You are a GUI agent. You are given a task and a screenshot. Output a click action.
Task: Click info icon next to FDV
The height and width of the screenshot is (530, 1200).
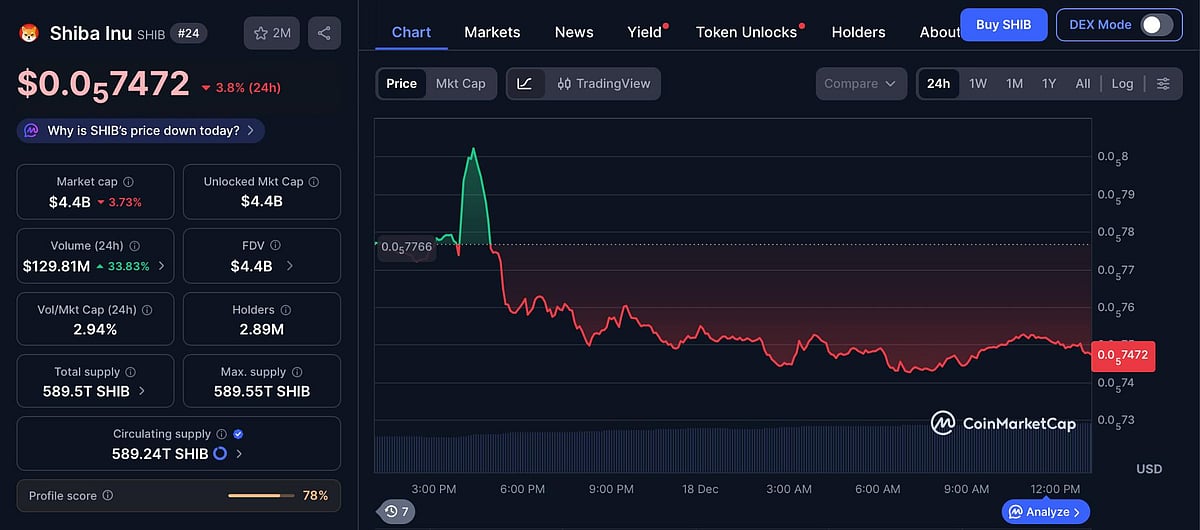click(275, 245)
